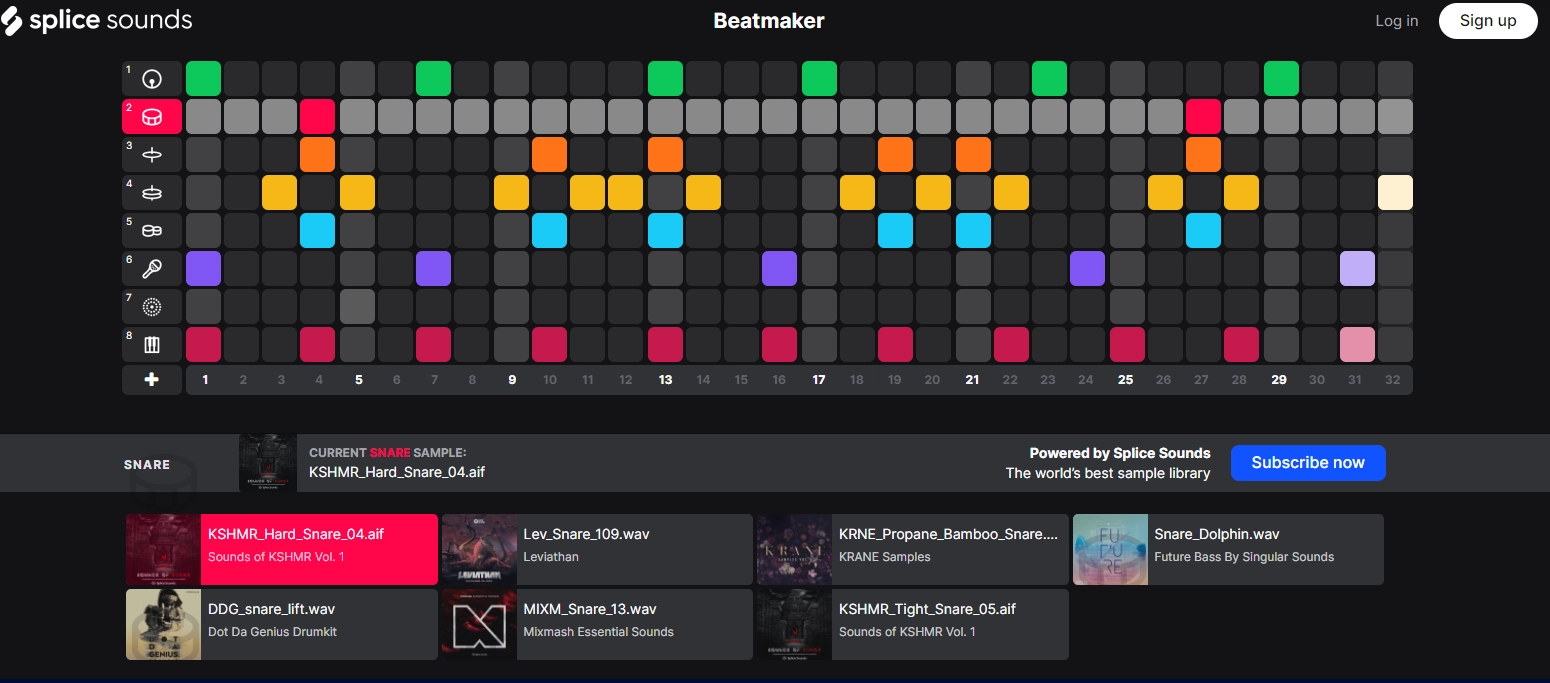Click the Log in link
Viewport: 1550px width, 683px height.
click(x=1396, y=20)
